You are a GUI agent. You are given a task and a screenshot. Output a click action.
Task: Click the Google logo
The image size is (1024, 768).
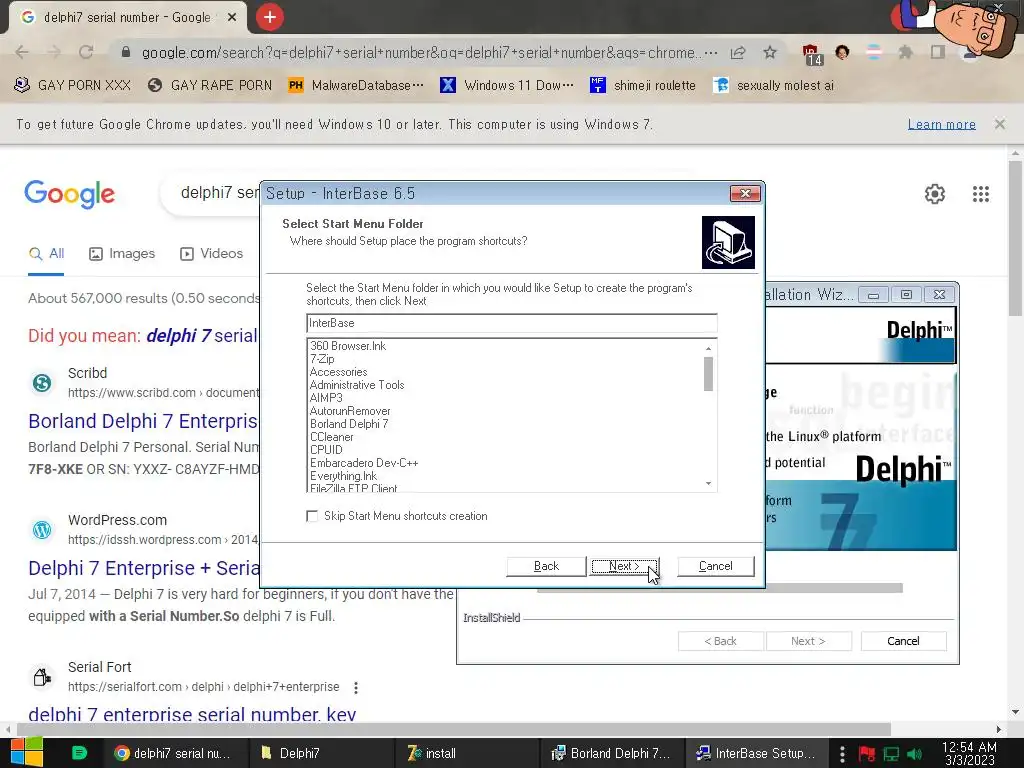click(x=70, y=194)
